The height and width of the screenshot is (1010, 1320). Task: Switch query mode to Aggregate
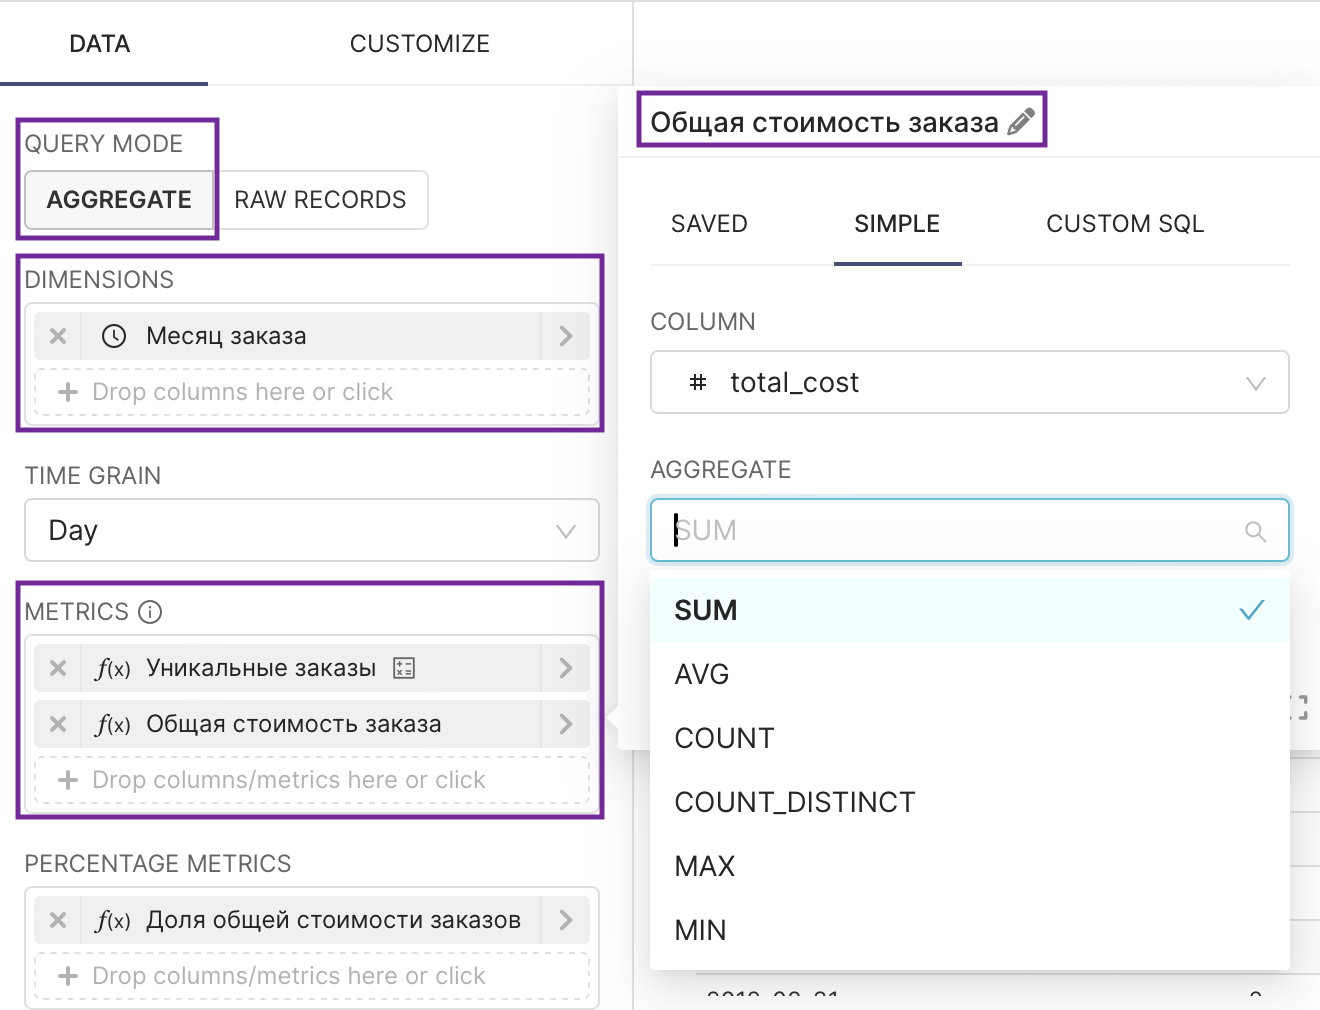pos(119,200)
